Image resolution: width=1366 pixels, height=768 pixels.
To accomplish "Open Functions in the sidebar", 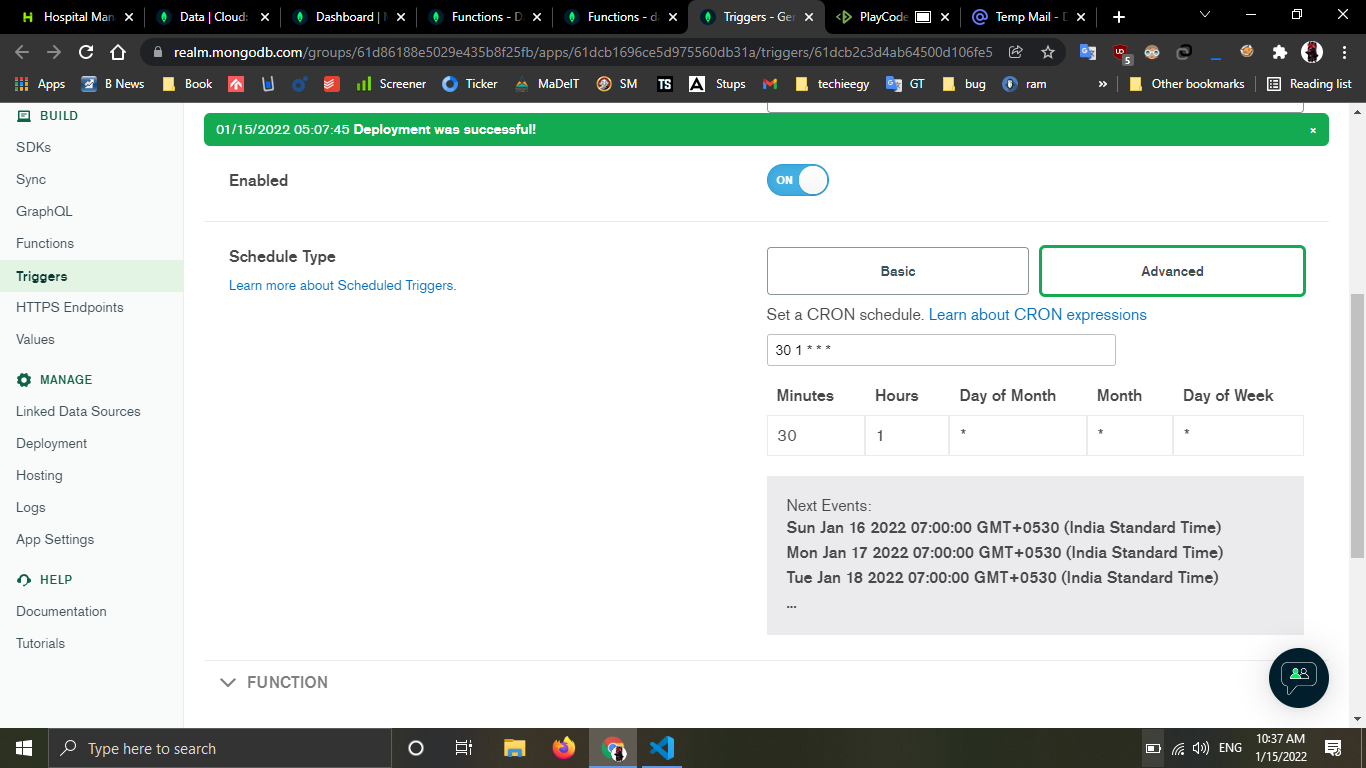I will tap(45, 243).
